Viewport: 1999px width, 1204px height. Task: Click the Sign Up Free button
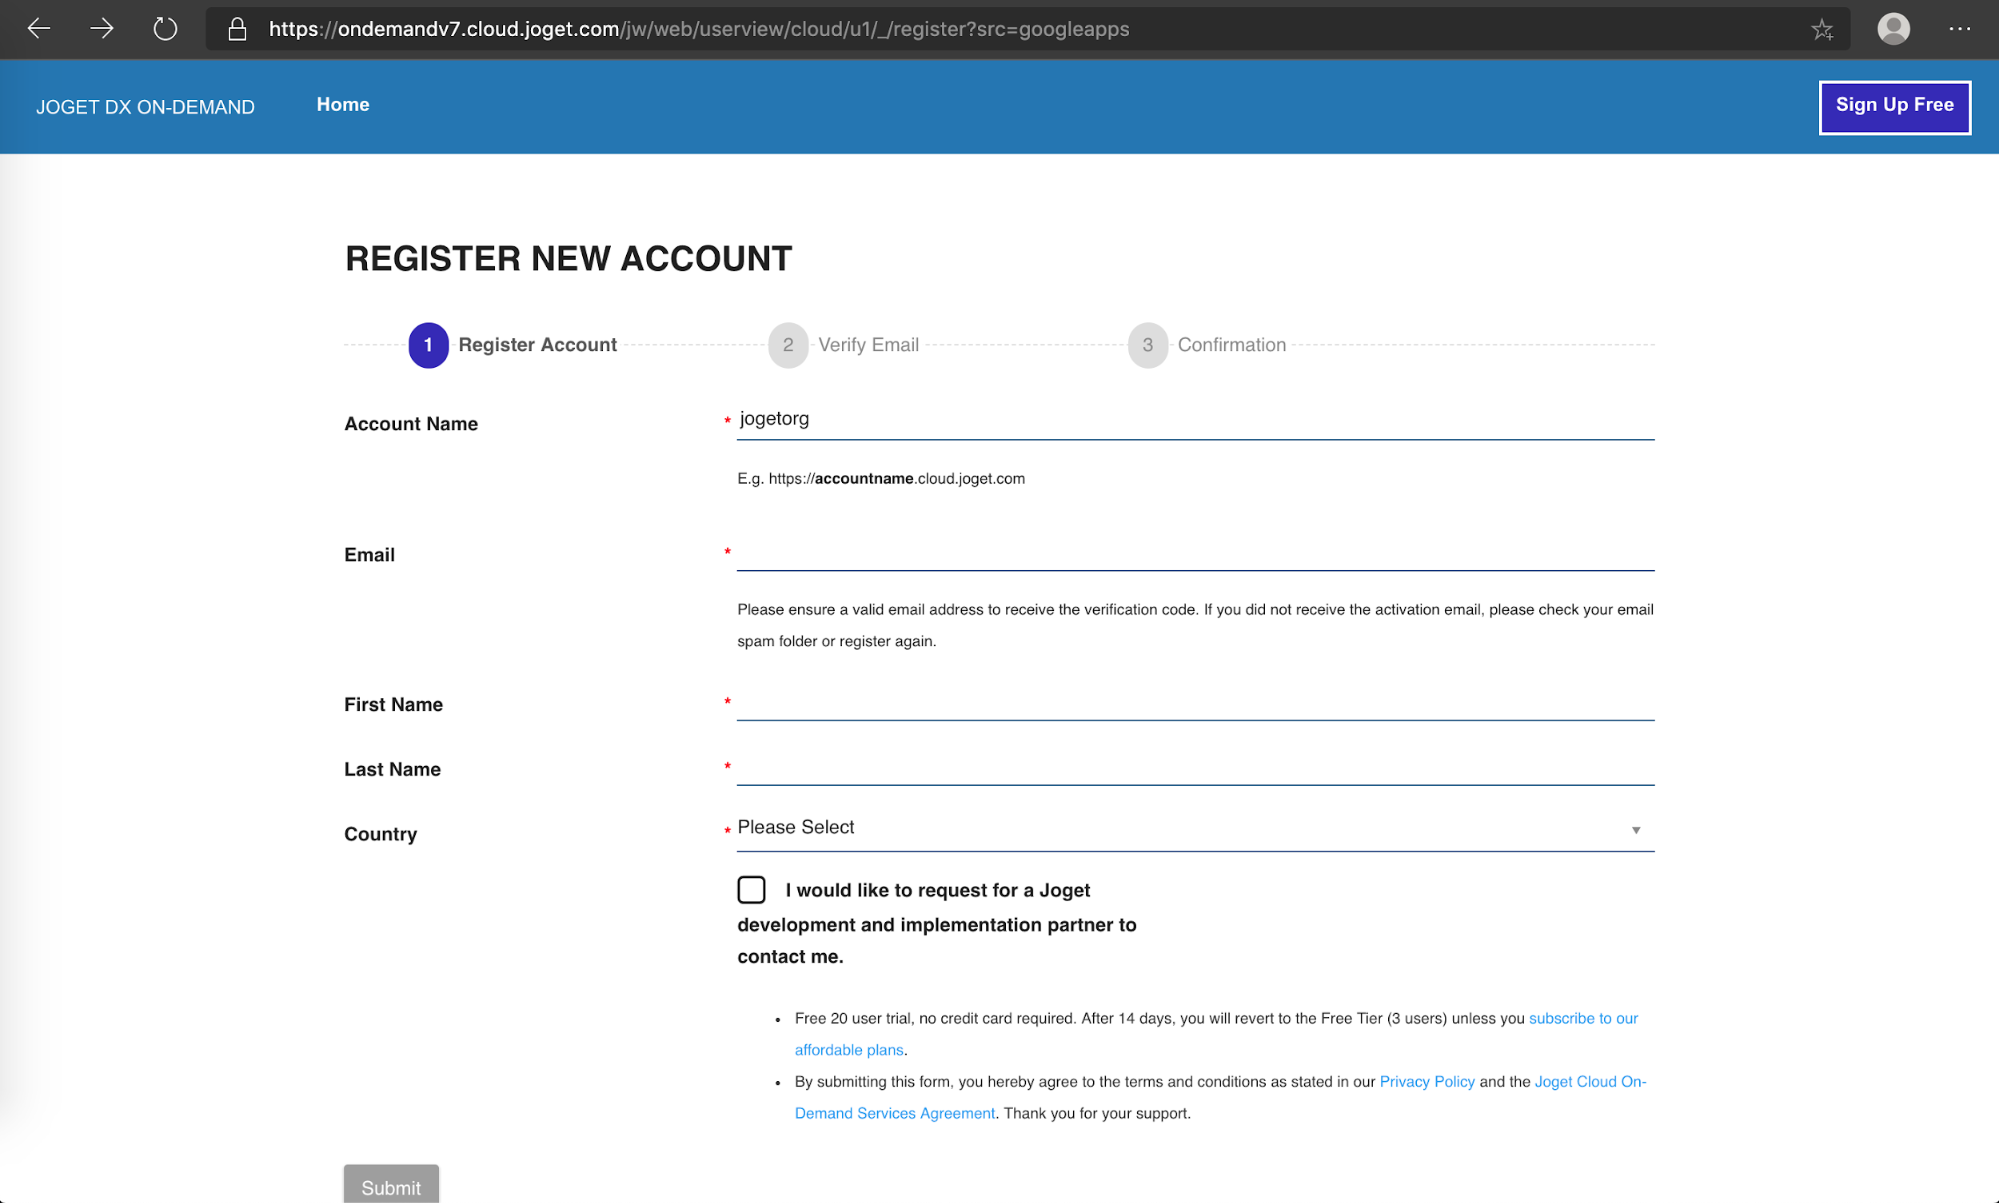pyautogui.click(x=1894, y=106)
